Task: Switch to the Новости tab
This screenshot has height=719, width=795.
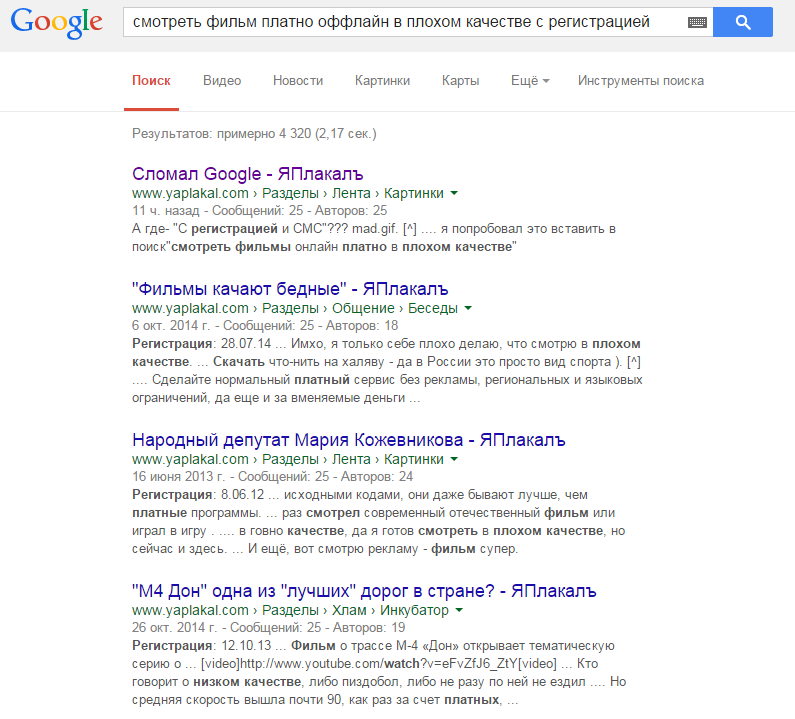Action: pos(298,81)
